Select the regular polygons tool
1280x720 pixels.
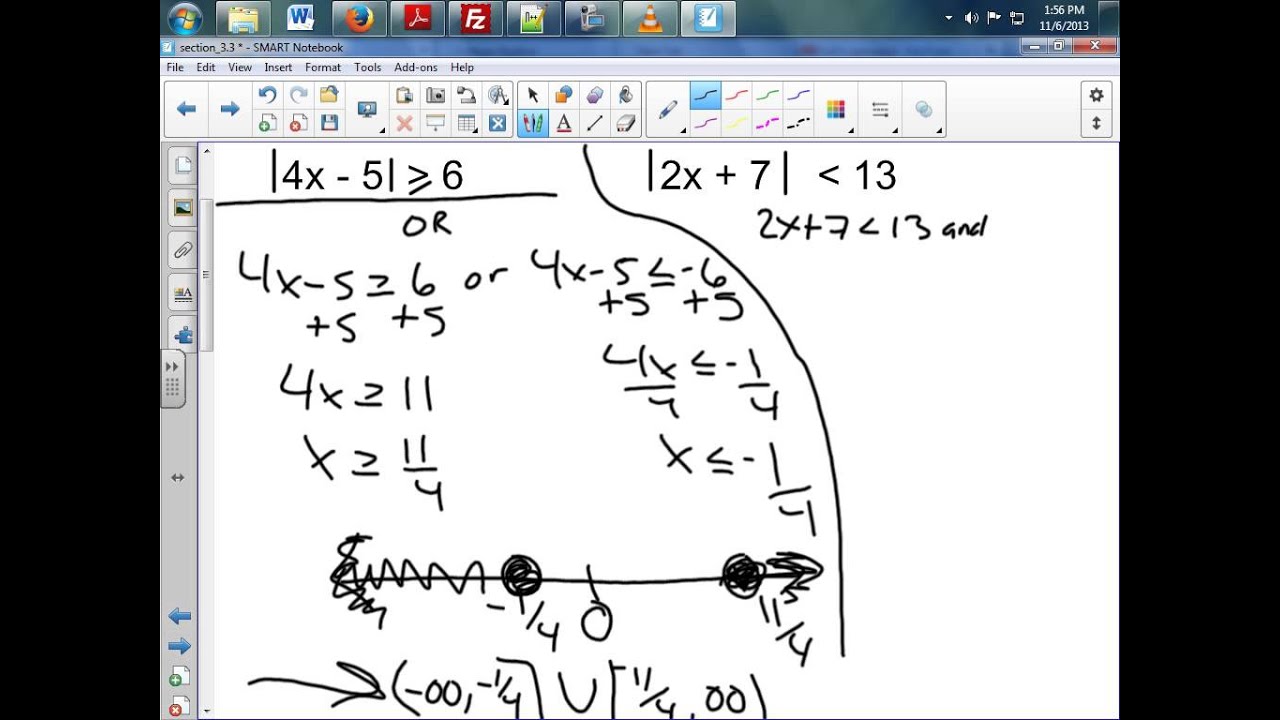595,95
